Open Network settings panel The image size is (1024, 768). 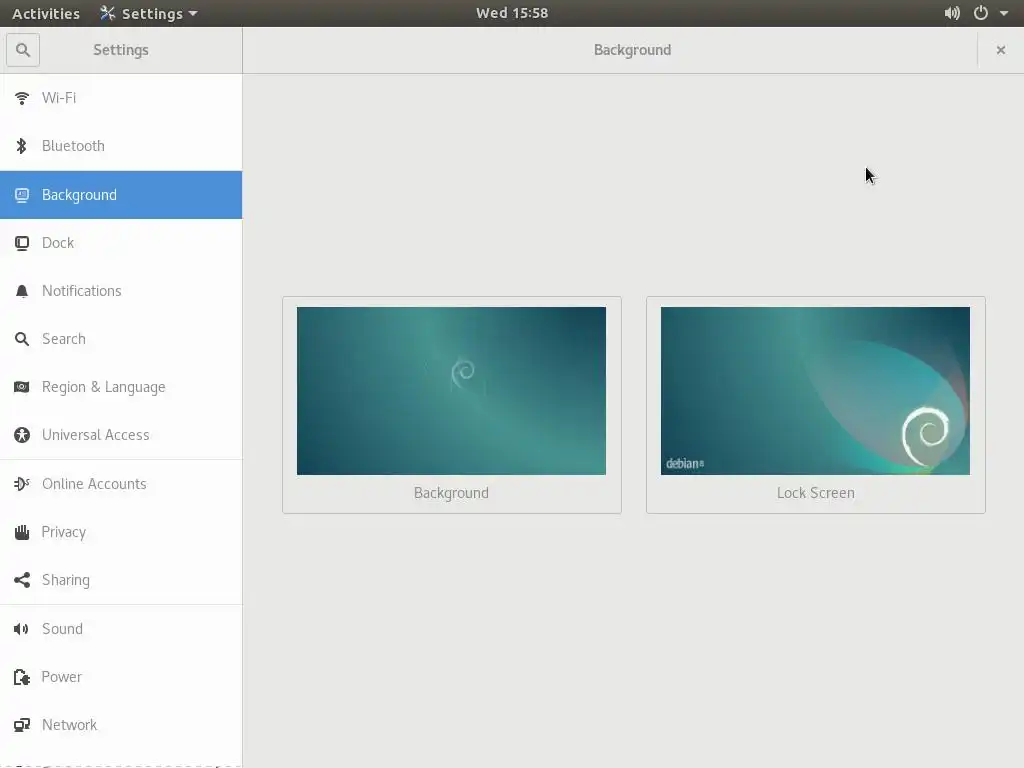click(x=121, y=725)
